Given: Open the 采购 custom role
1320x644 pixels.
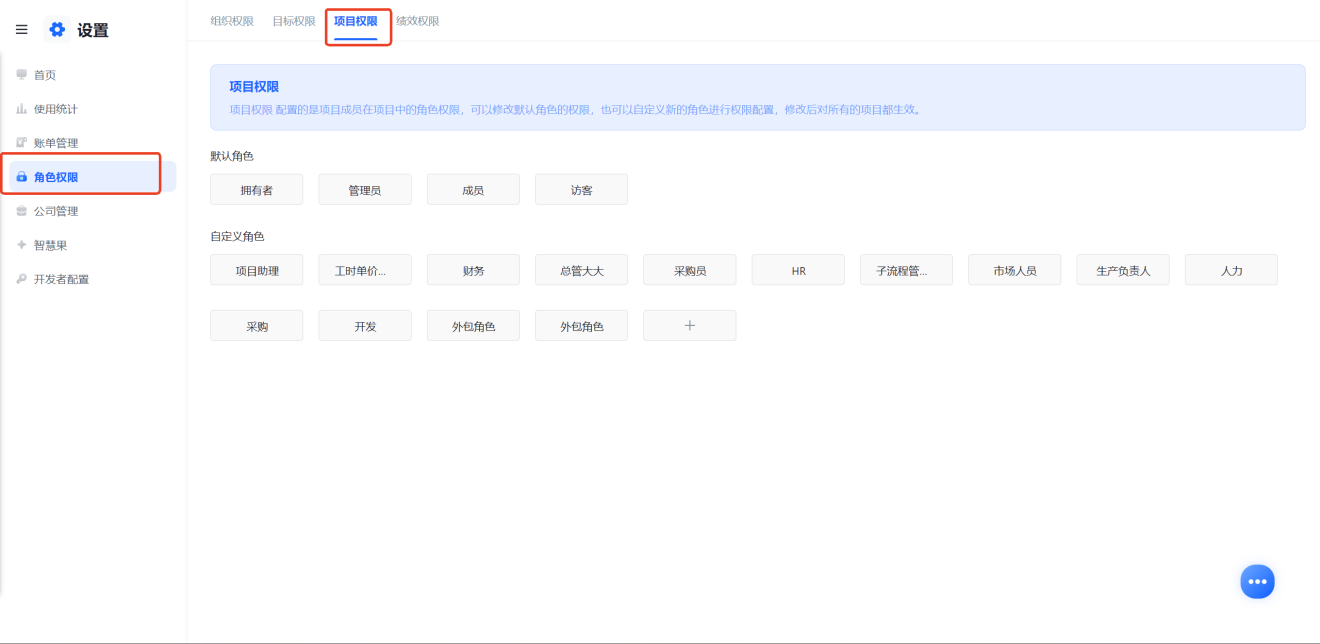Looking at the screenshot, I should click(x=257, y=326).
